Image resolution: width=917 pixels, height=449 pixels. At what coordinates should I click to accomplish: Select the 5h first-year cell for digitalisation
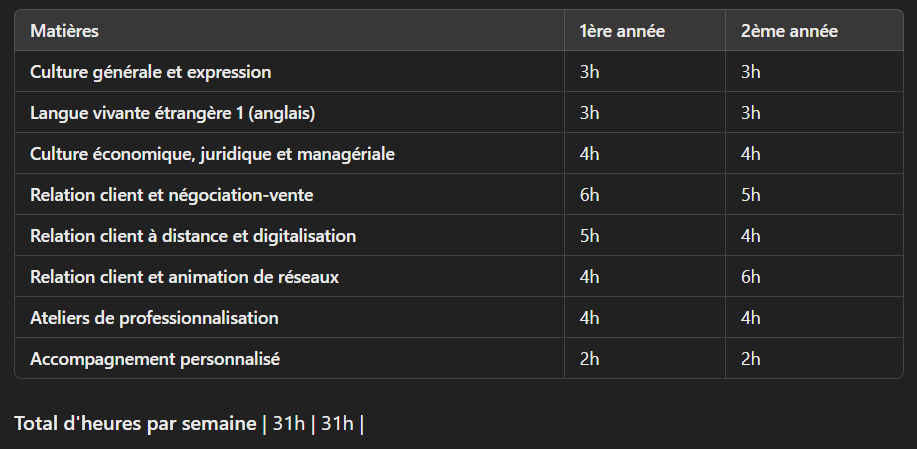[590, 236]
